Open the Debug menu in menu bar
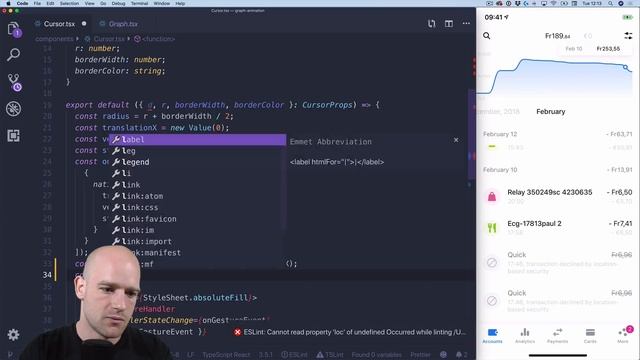Viewport: 640px width, 360px height. click(x=118, y=3)
